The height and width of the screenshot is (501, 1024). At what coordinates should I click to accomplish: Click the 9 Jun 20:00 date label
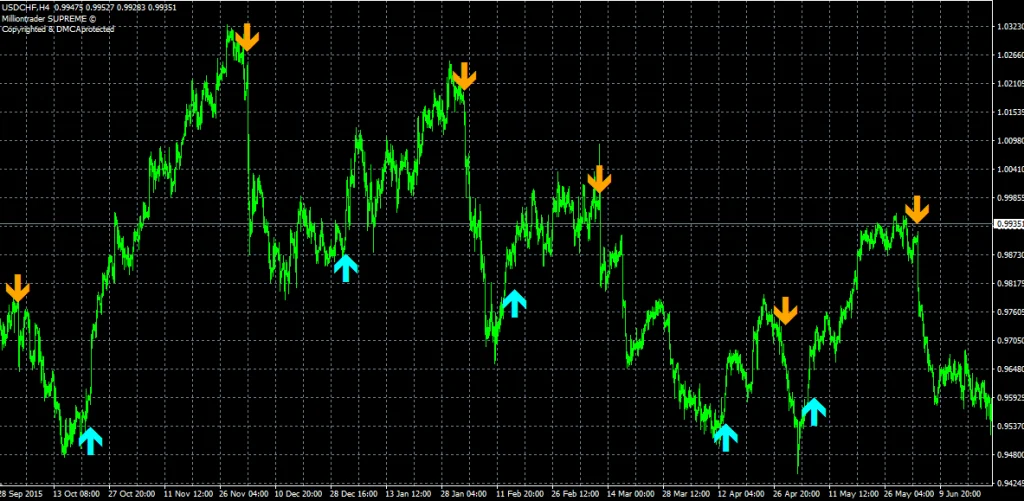click(964, 494)
